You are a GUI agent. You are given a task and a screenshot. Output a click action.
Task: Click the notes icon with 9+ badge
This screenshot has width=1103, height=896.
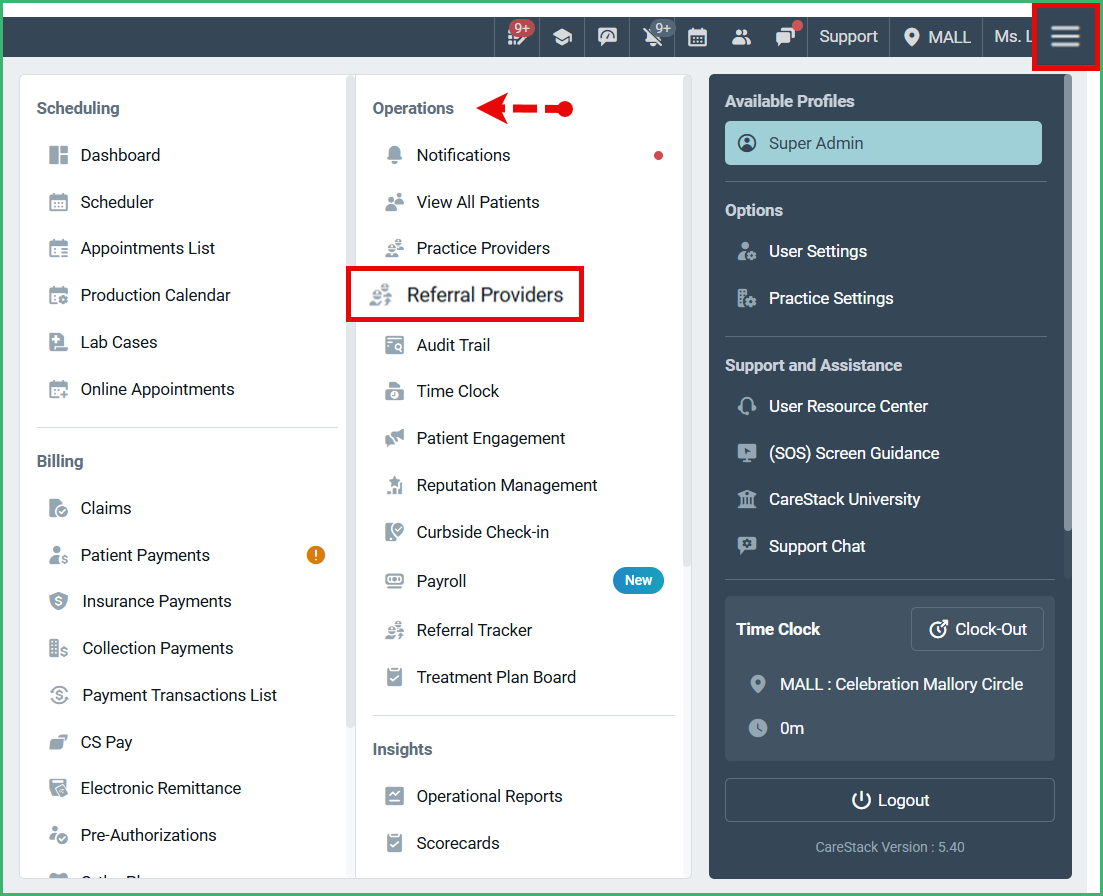[518, 37]
